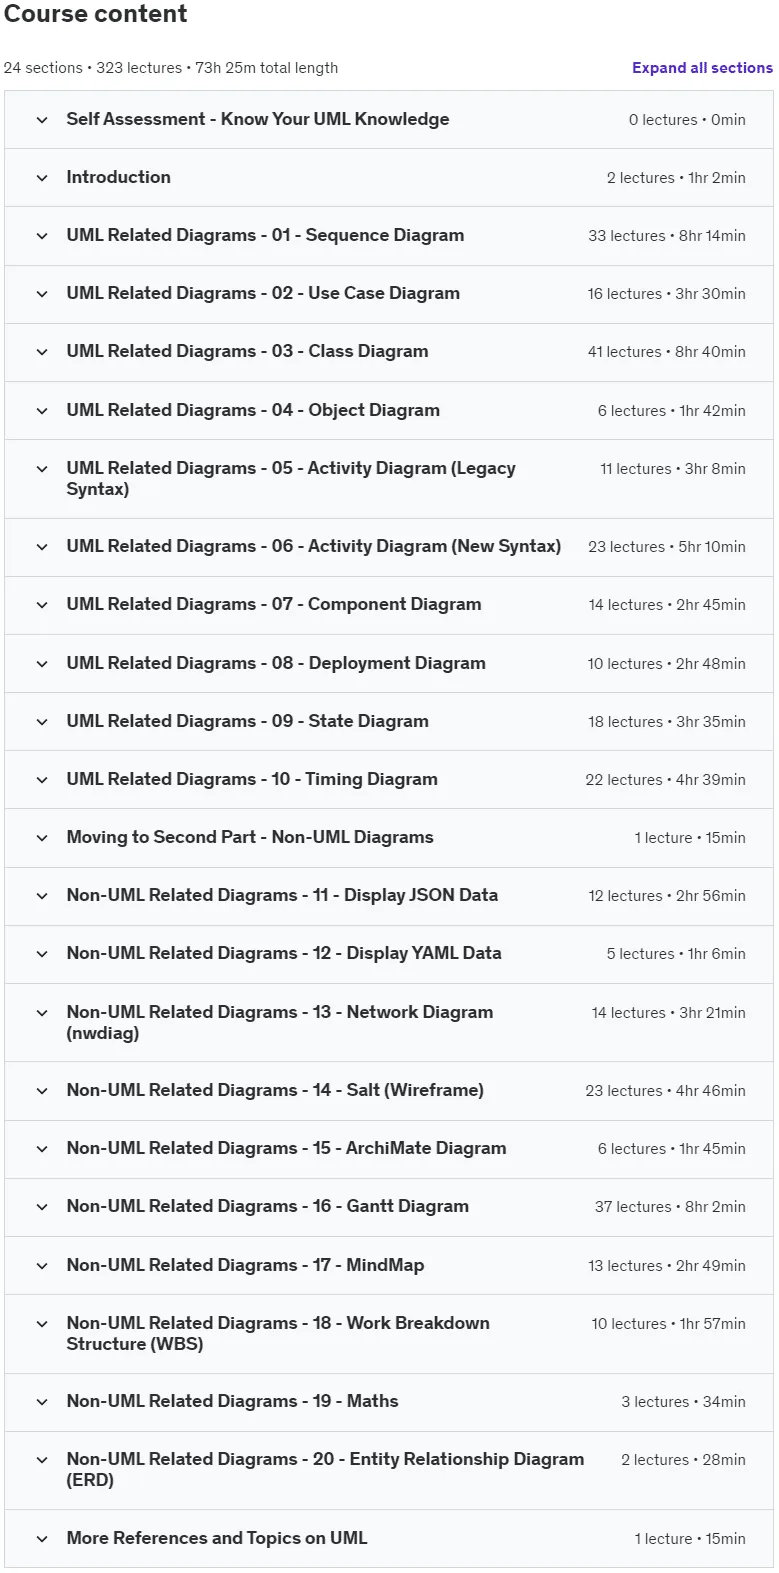779x1573 pixels.
Task: Expand chevron beside Self Assessment section
Action: pyautogui.click(x=42, y=120)
